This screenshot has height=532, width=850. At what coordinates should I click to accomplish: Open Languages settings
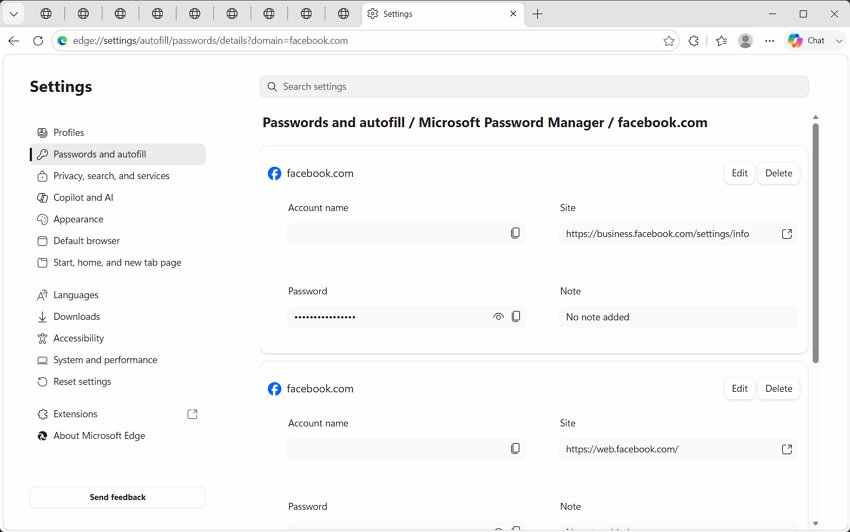118,295
